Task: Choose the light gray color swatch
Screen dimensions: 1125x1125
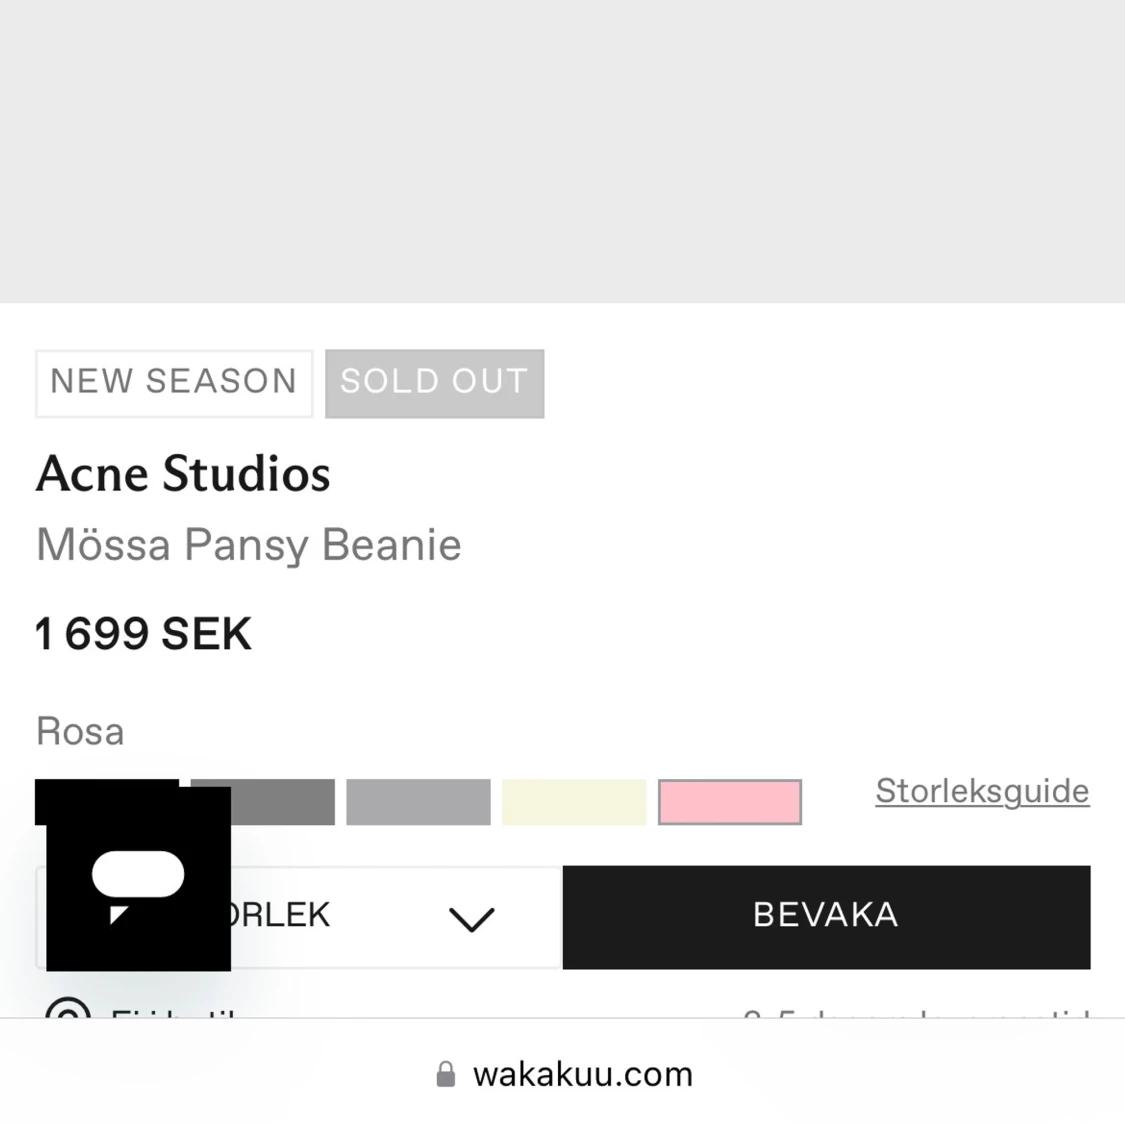Action: click(x=418, y=802)
